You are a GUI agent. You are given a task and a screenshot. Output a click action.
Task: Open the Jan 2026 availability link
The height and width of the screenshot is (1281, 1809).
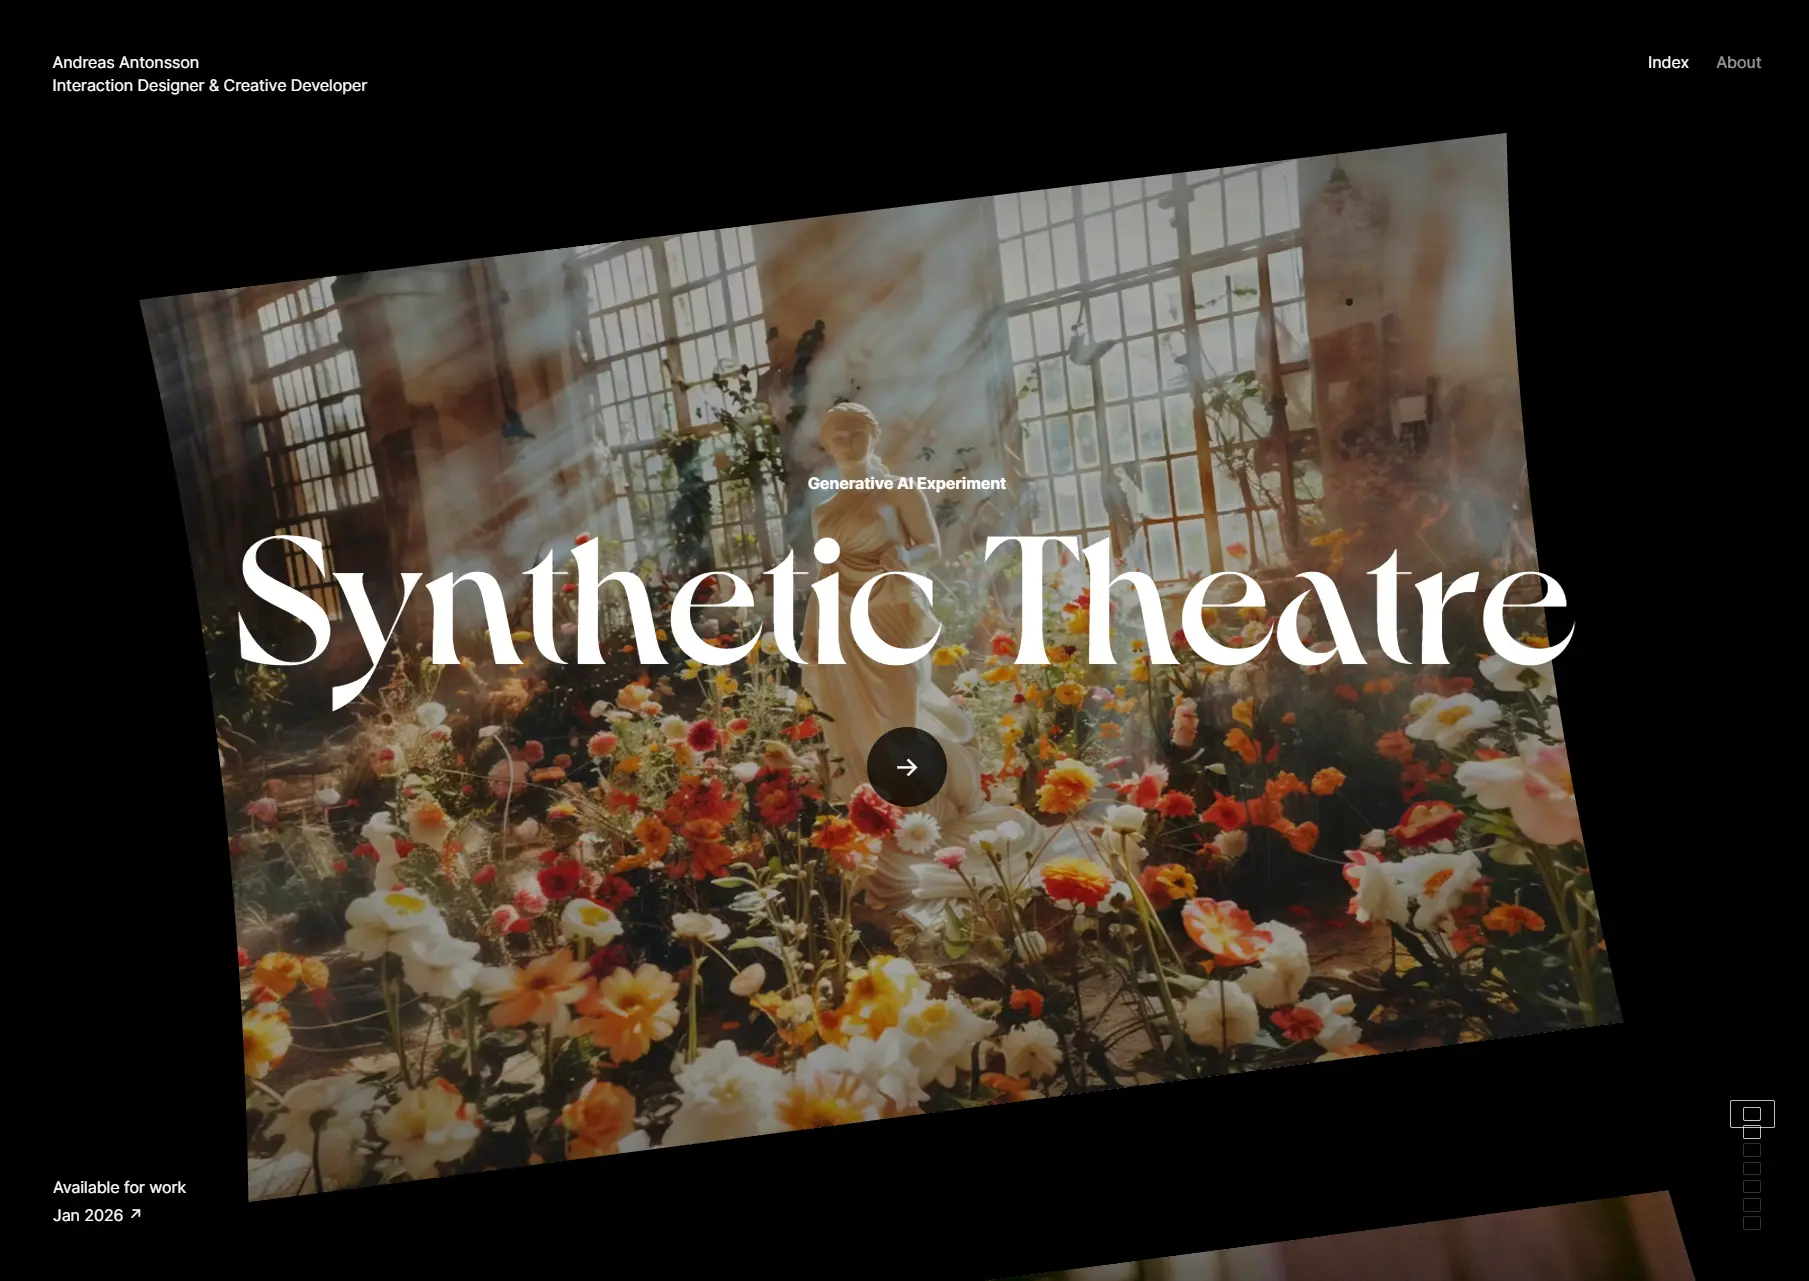click(x=88, y=1215)
